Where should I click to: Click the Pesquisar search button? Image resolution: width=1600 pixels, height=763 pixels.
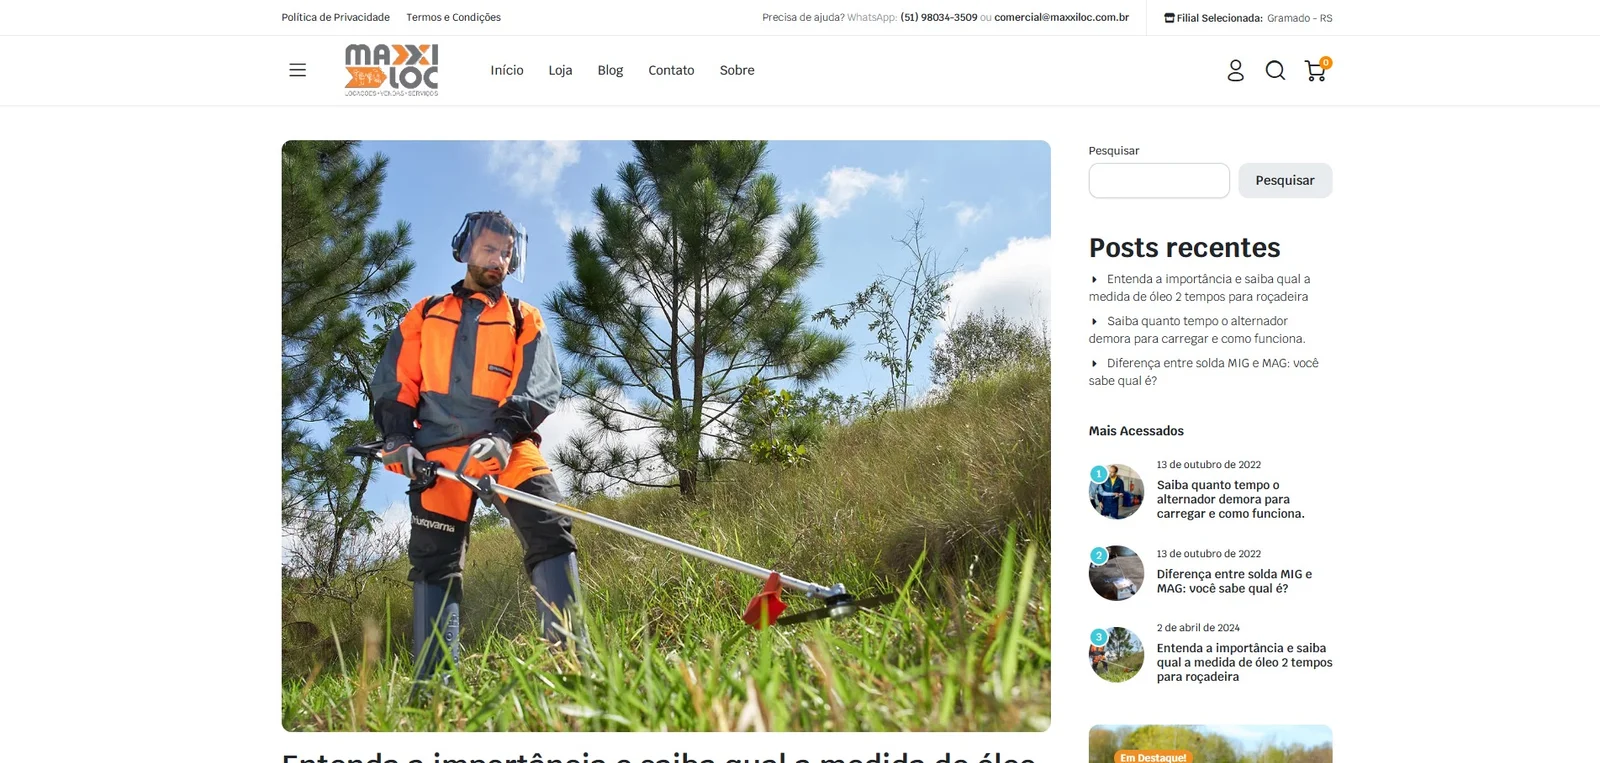pyautogui.click(x=1285, y=180)
